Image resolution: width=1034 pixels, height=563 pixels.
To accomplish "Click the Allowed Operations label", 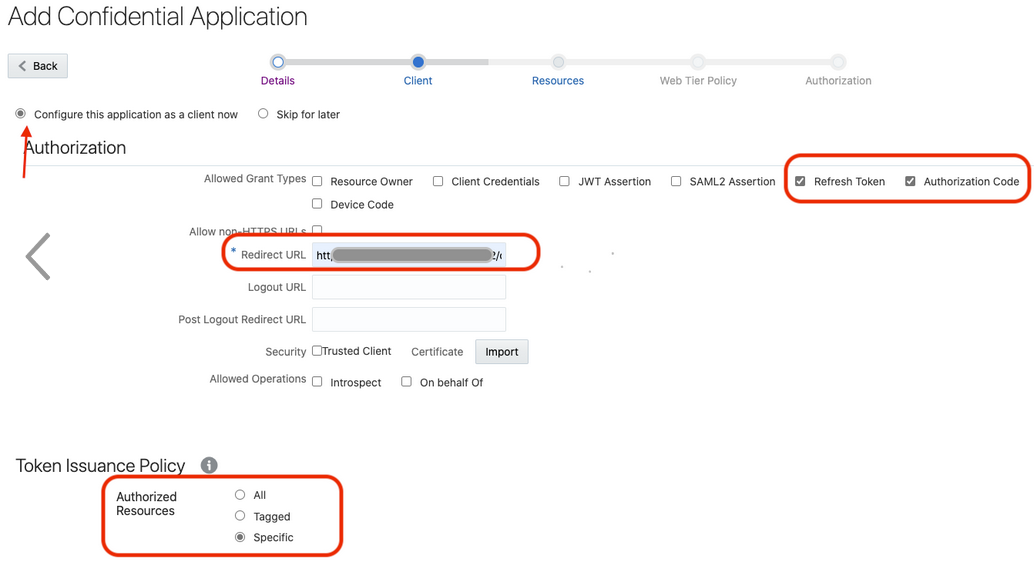I will point(258,379).
